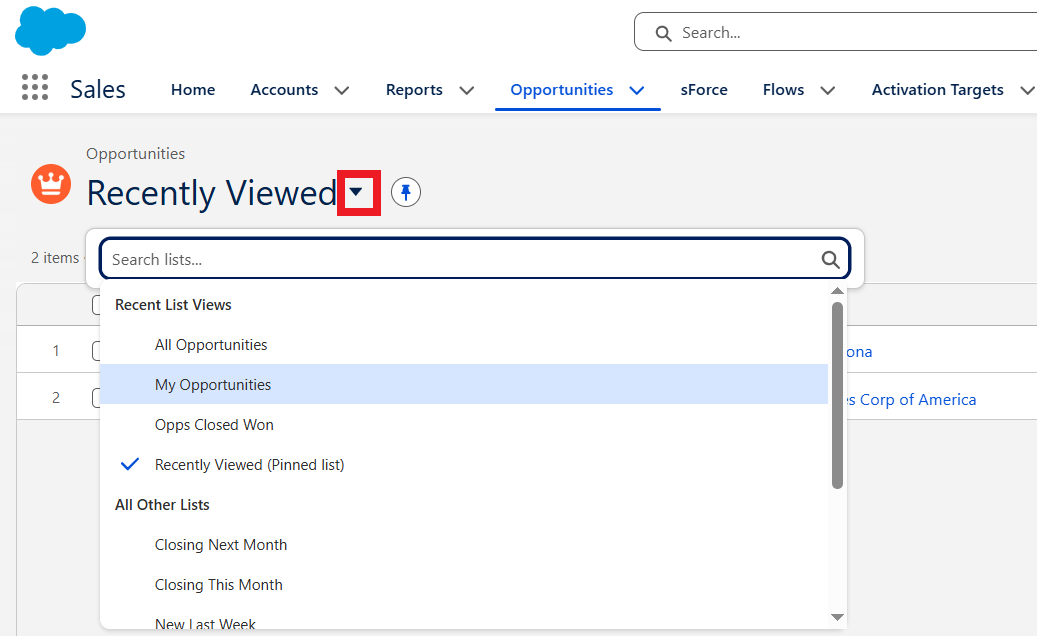Select Recently Viewed (Pinned list) option

pos(464,464)
